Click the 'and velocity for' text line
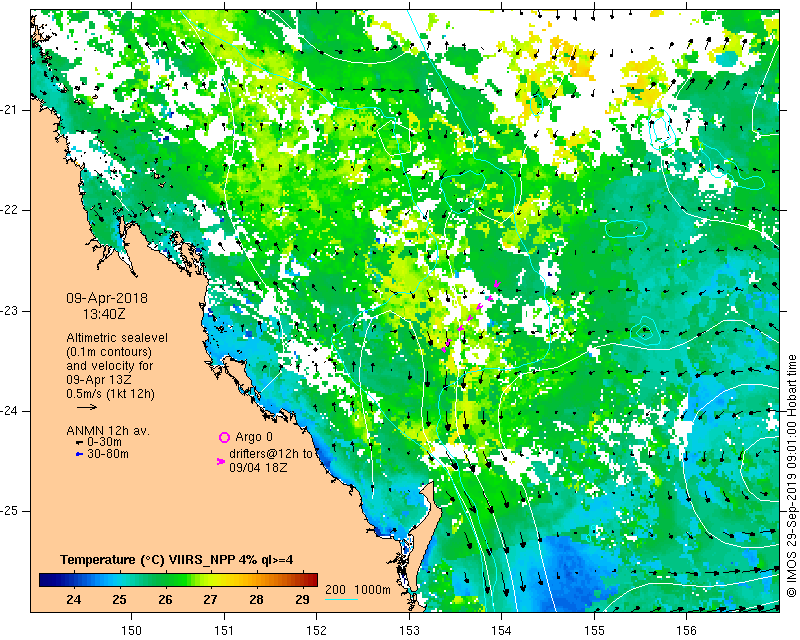 110,366
